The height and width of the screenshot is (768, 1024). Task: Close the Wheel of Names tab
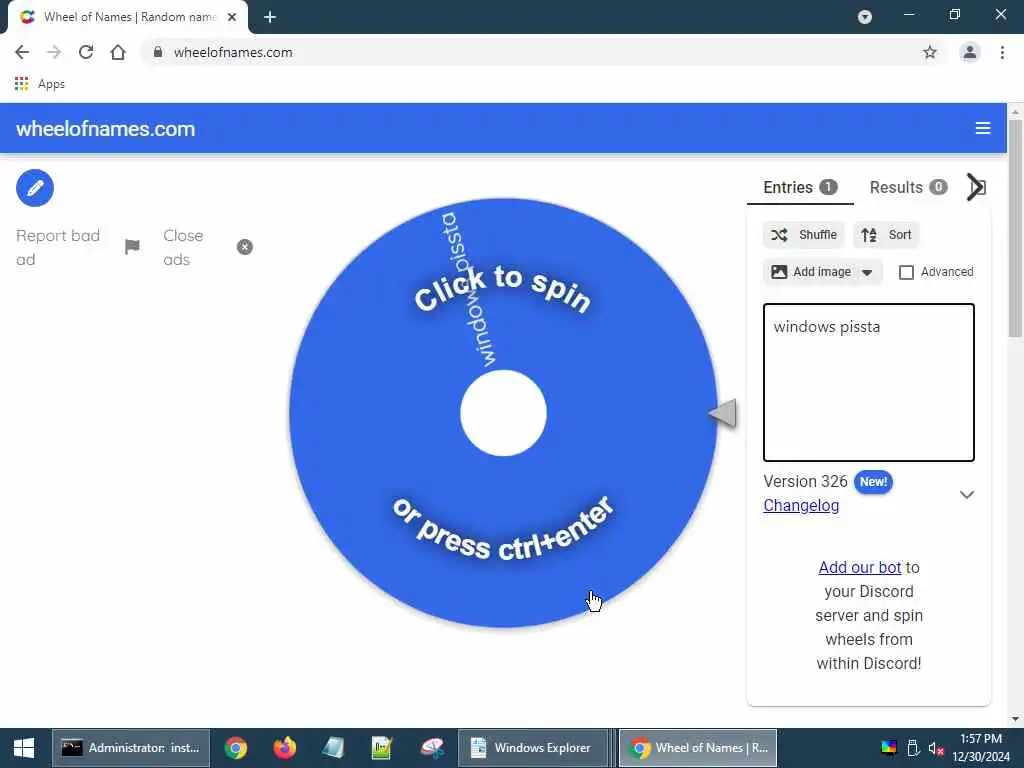coord(232,17)
